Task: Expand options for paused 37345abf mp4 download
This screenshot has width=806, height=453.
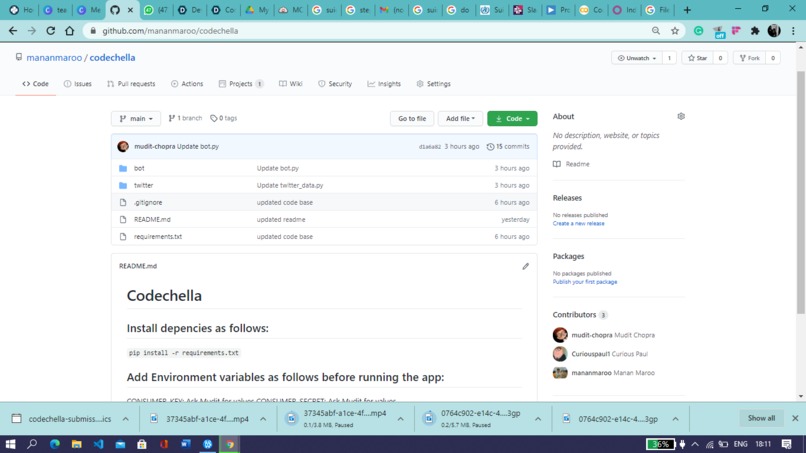Action: click(x=400, y=419)
